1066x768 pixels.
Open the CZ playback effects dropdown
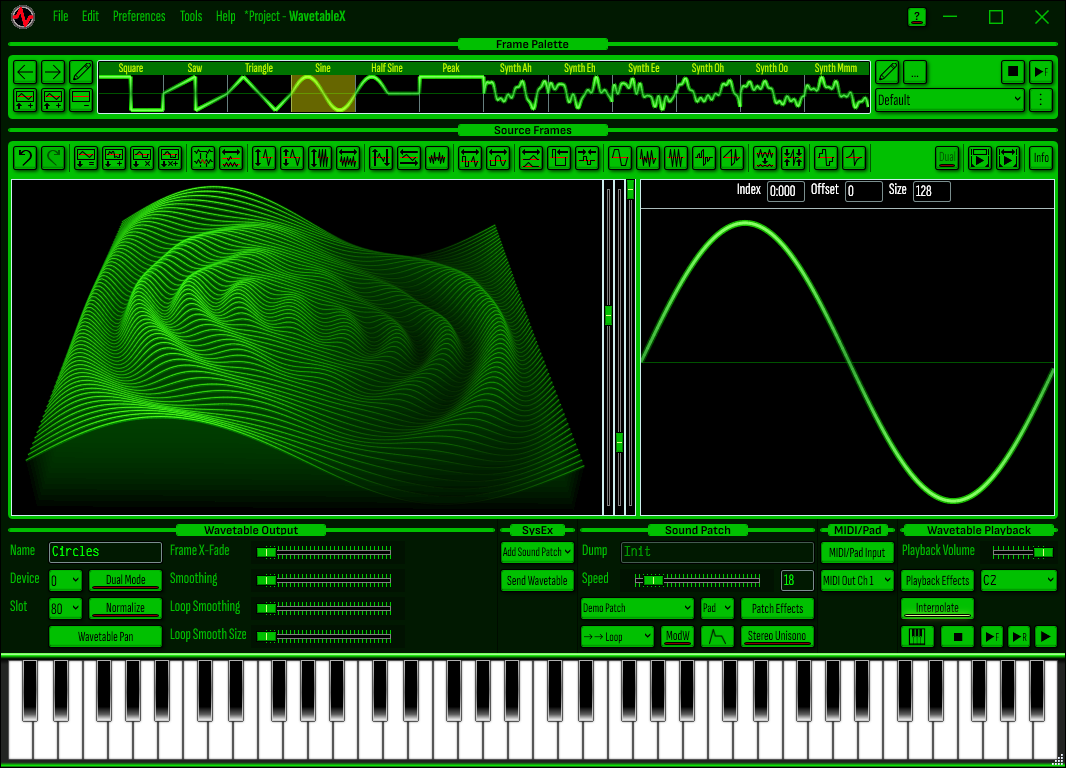coord(1018,580)
